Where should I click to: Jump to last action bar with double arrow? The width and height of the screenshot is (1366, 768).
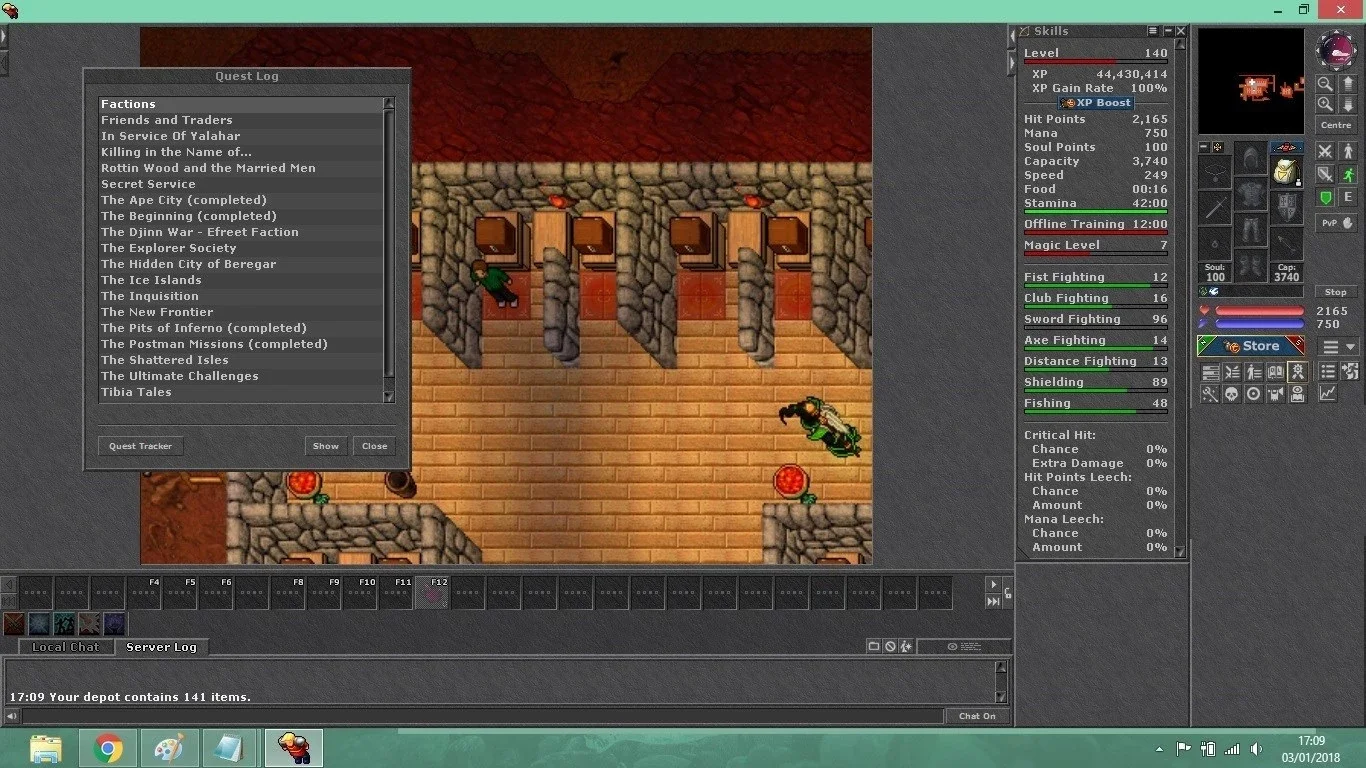click(x=993, y=601)
